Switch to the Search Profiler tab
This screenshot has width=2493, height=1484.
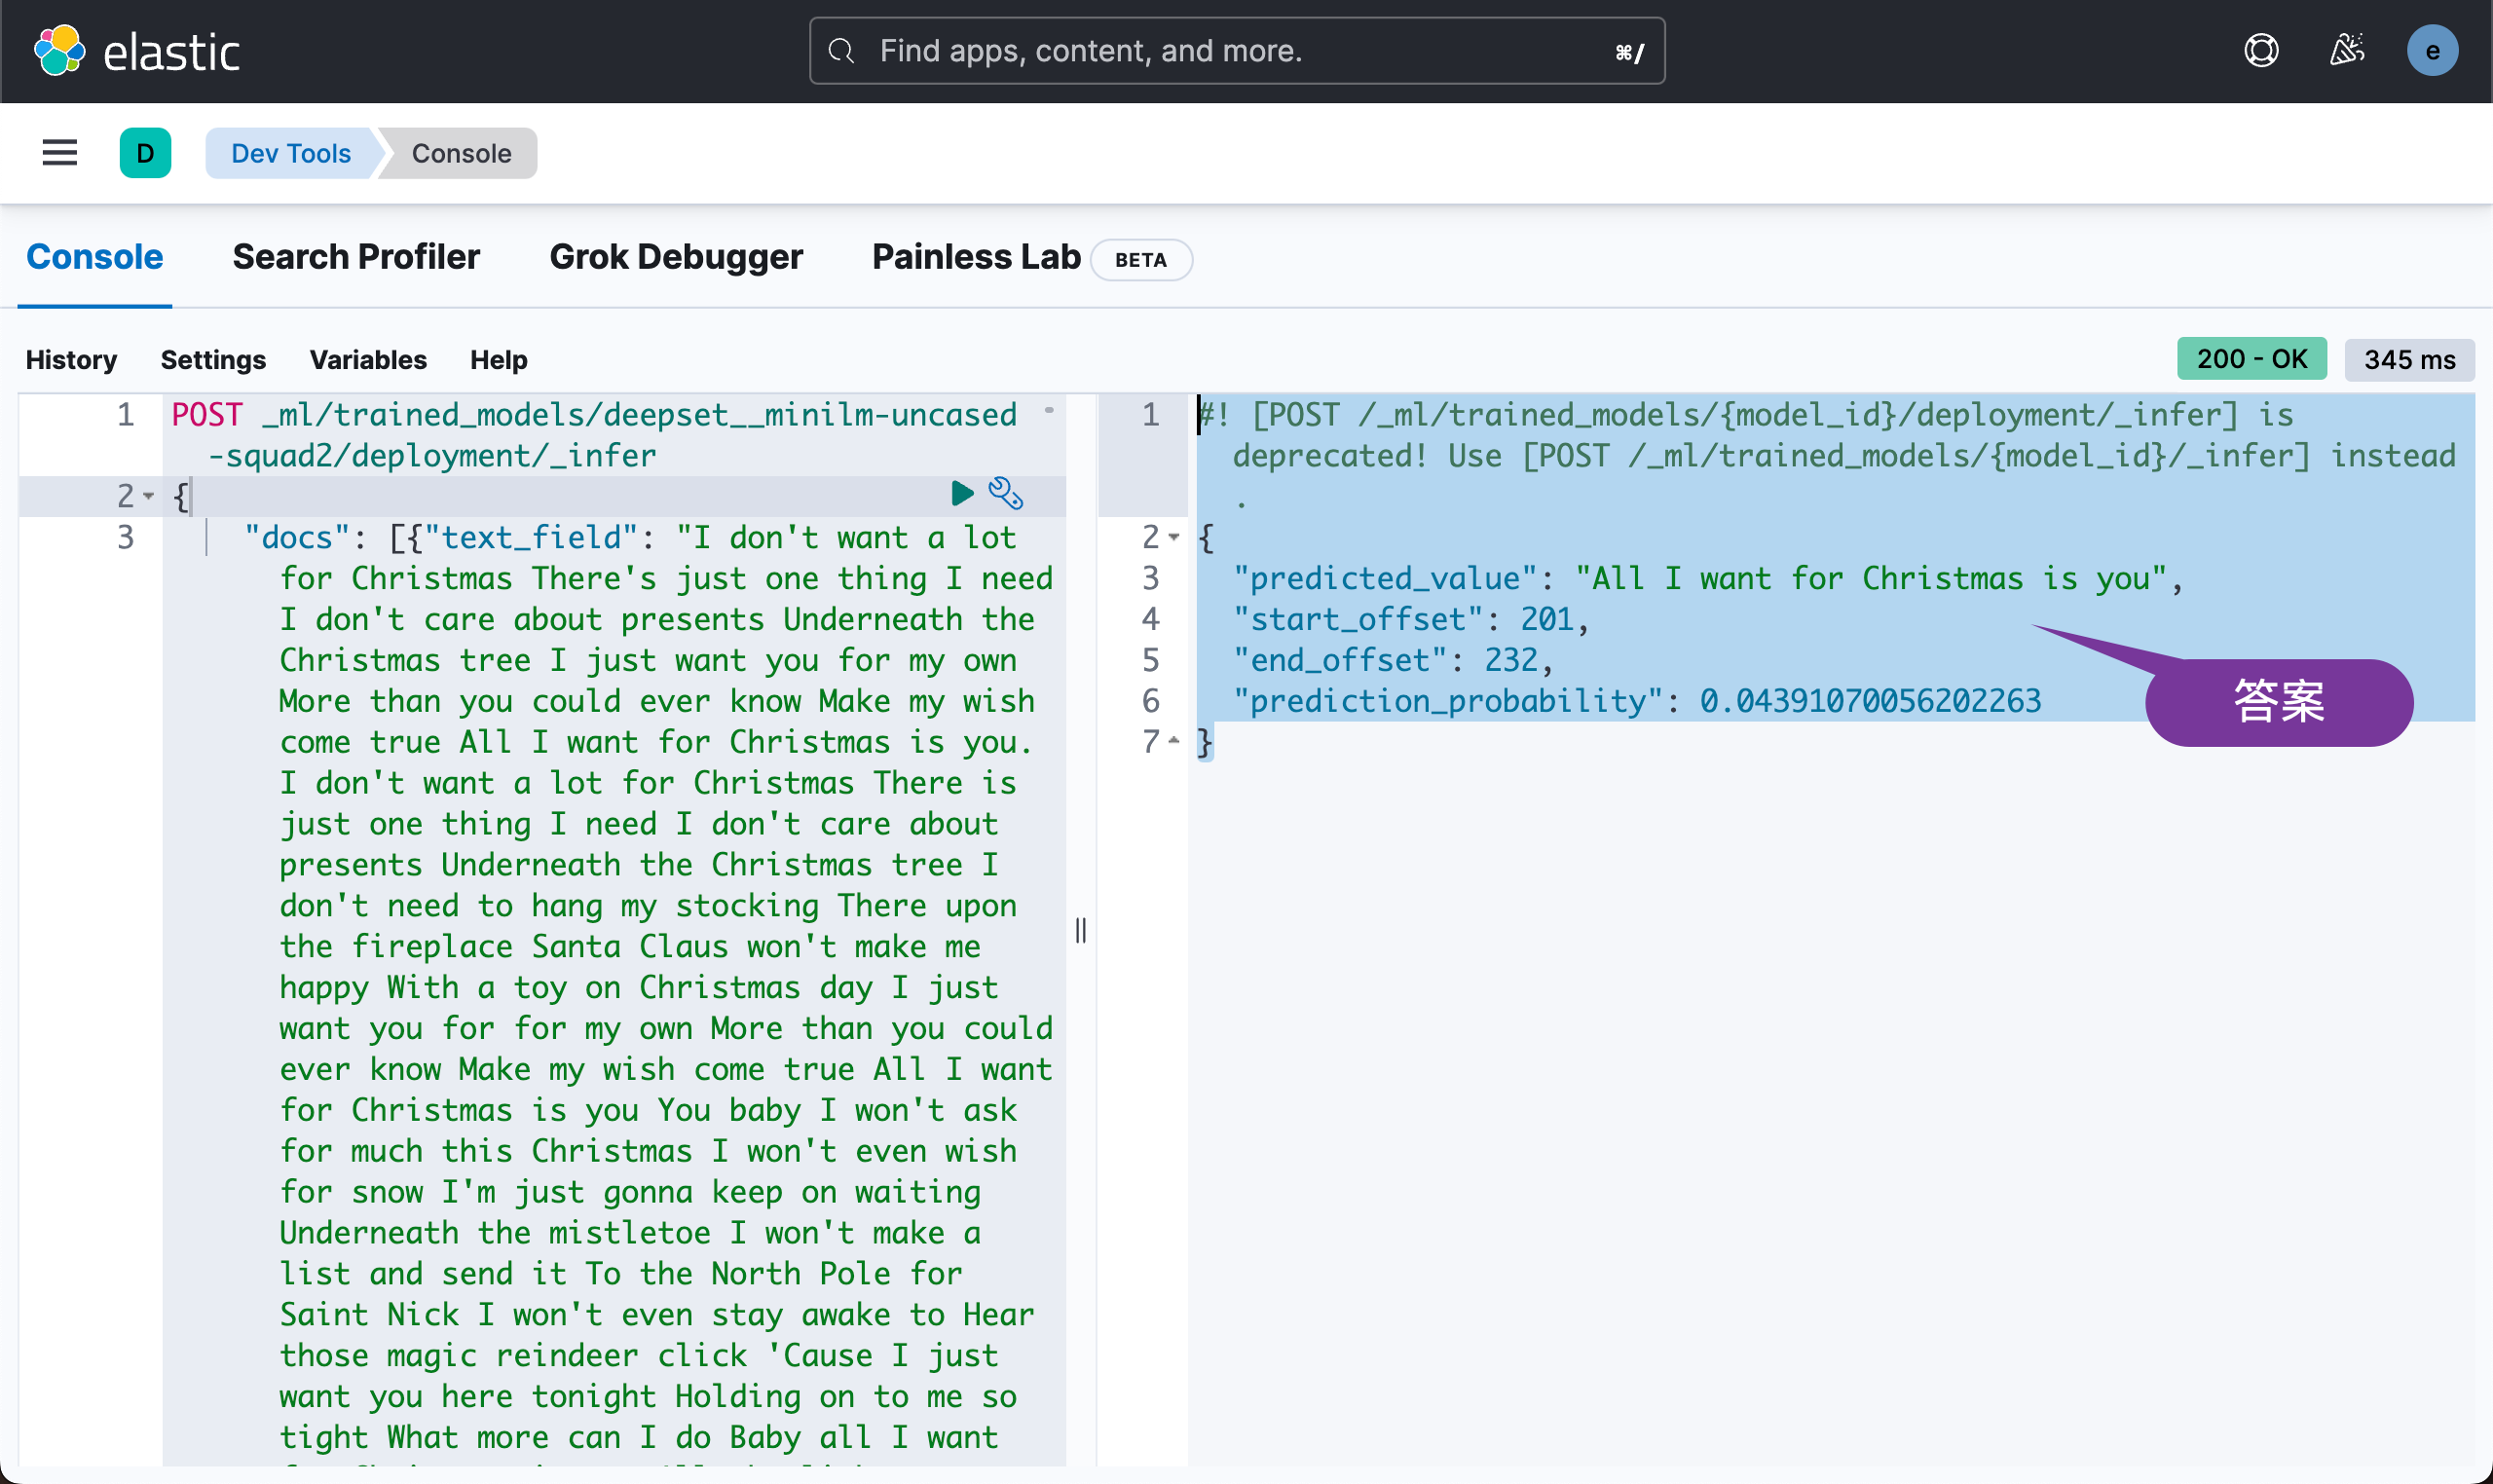point(356,257)
